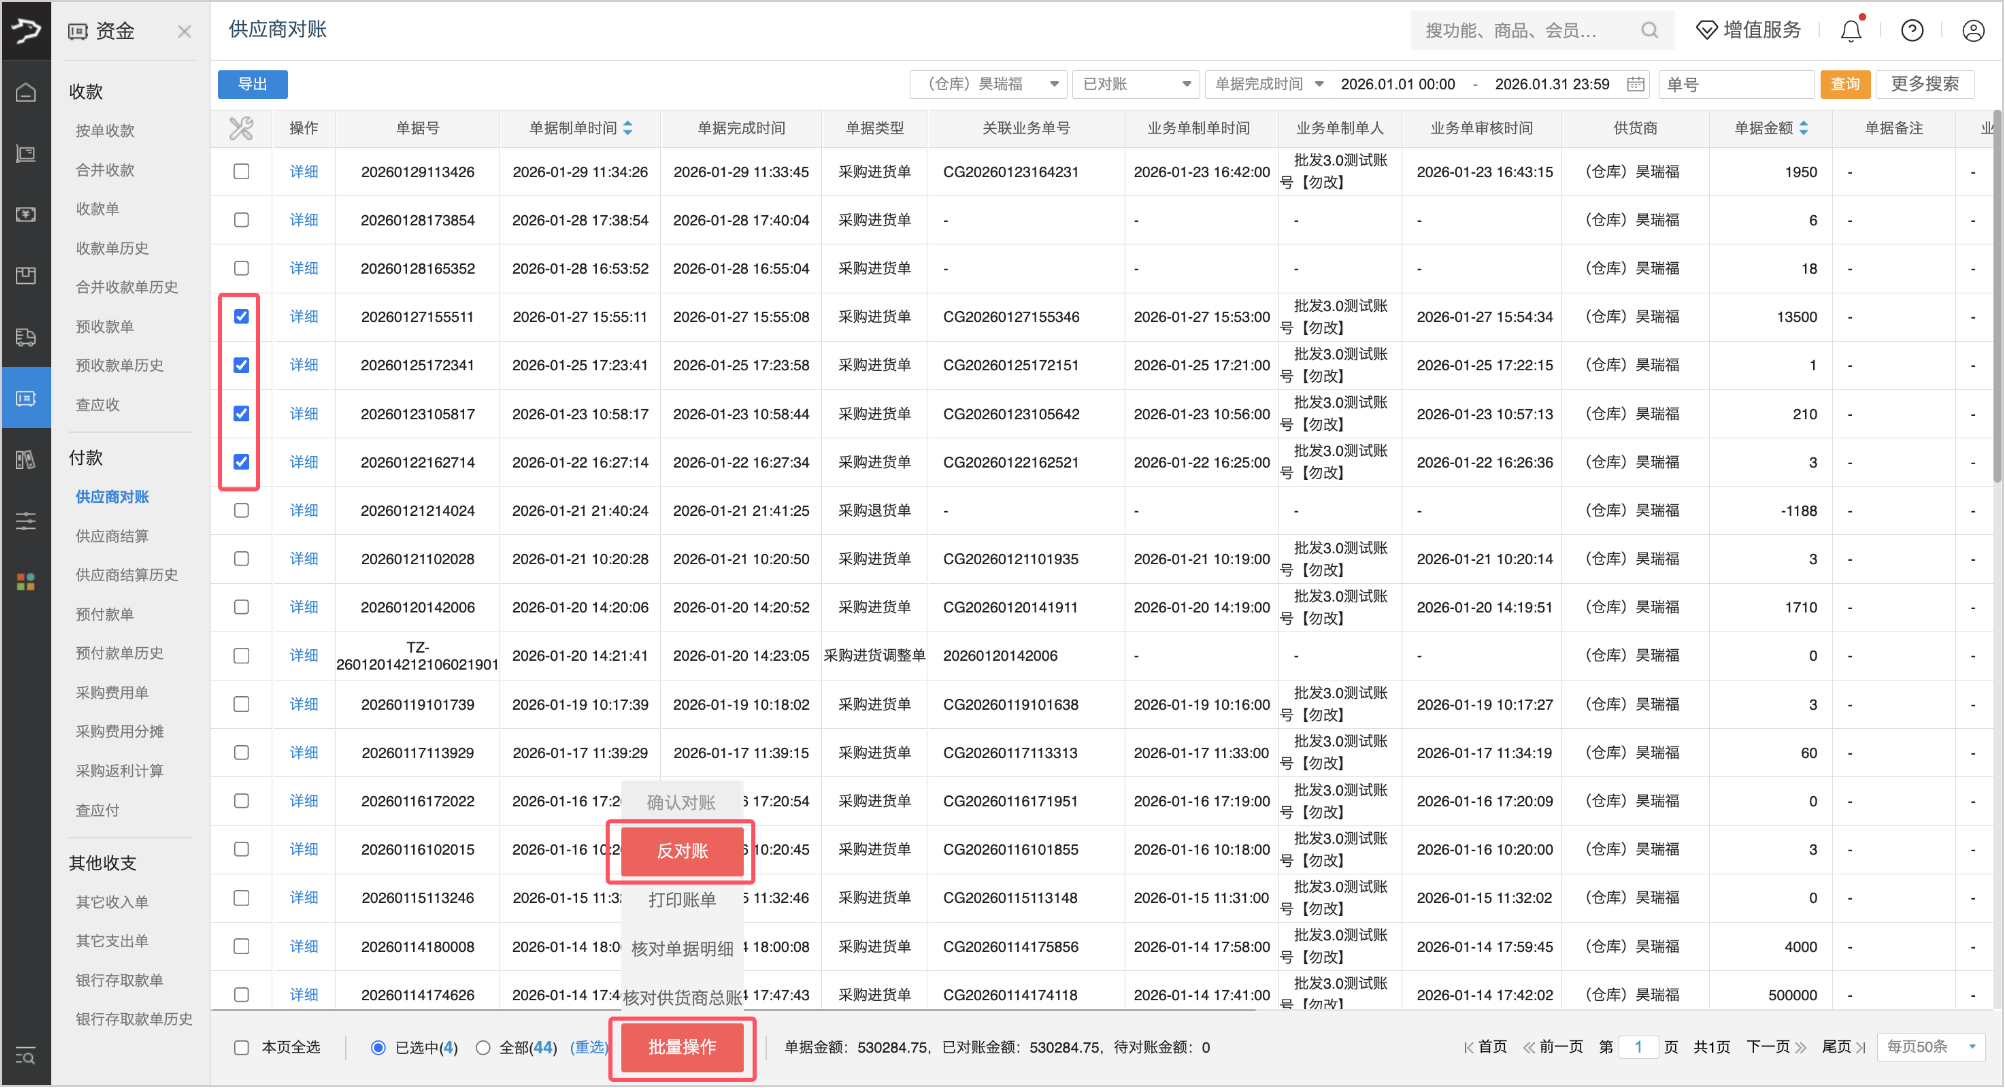The image size is (2005, 1088).
Task: Click the home icon in left sidebar
Action: point(26,93)
